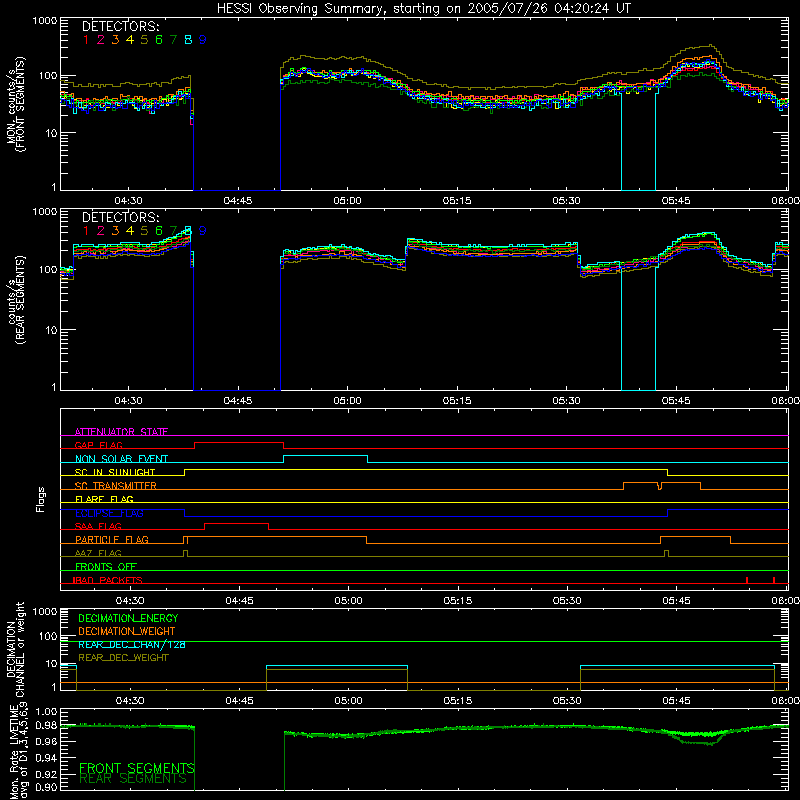Image resolution: width=800 pixels, height=800 pixels.
Task: Click the FRONTS_OFF flag label
Action: pos(106,566)
